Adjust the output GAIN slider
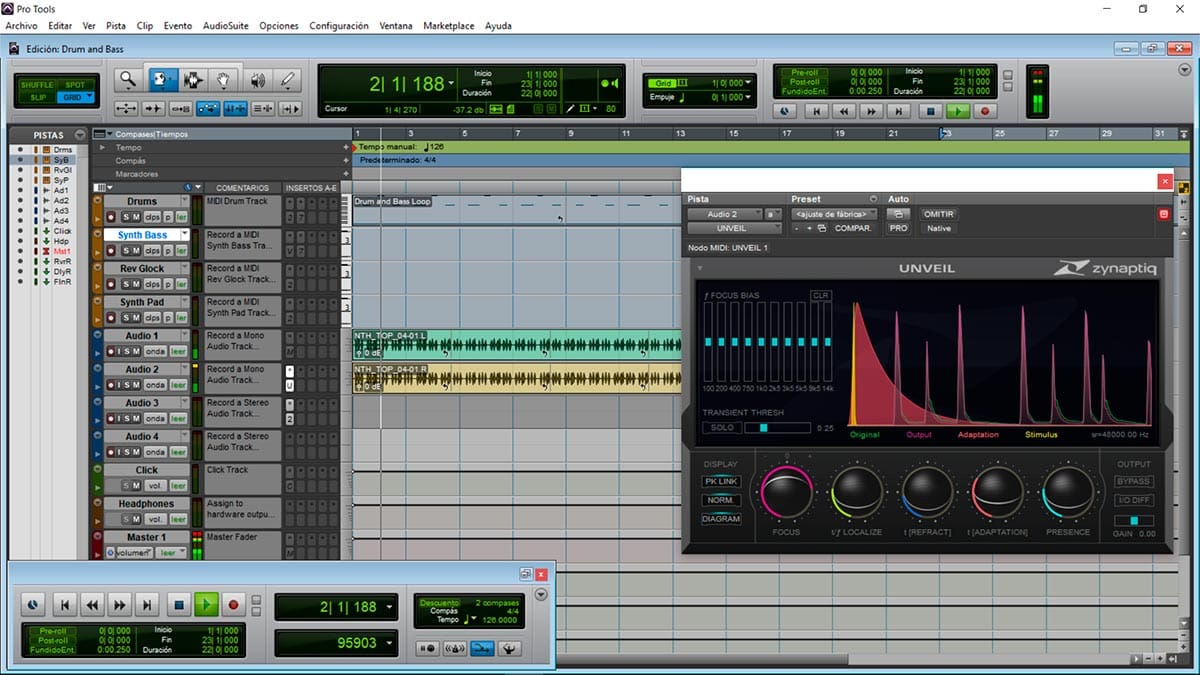 [1133, 521]
